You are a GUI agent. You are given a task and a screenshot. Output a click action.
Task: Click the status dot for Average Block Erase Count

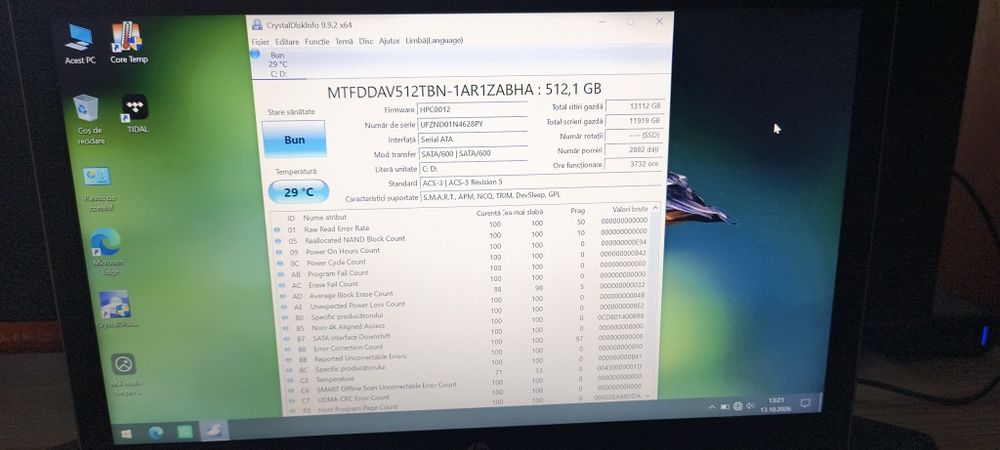pyautogui.click(x=284, y=296)
